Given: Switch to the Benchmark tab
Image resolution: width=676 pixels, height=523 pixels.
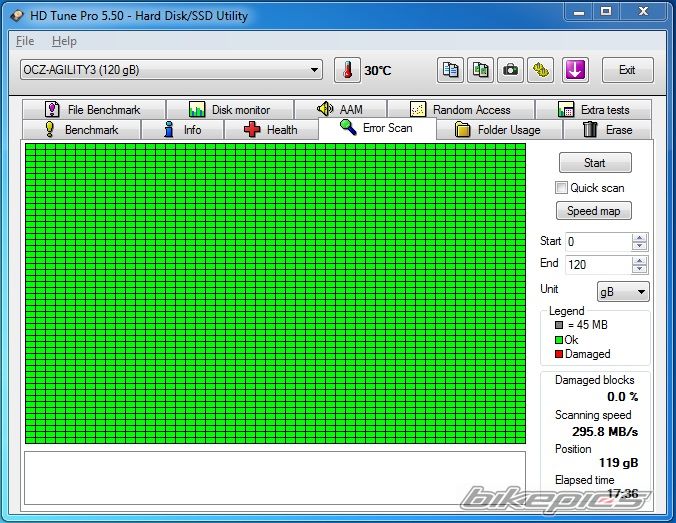Looking at the screenshot, I should (82, 130).
